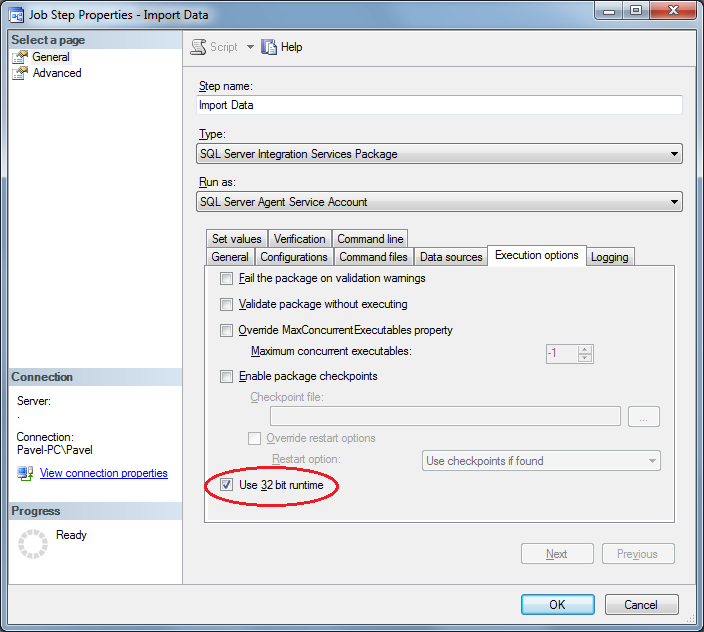Switch to the Logging tab
This screenshot has width=704, height=632.
tap(609, 257)
